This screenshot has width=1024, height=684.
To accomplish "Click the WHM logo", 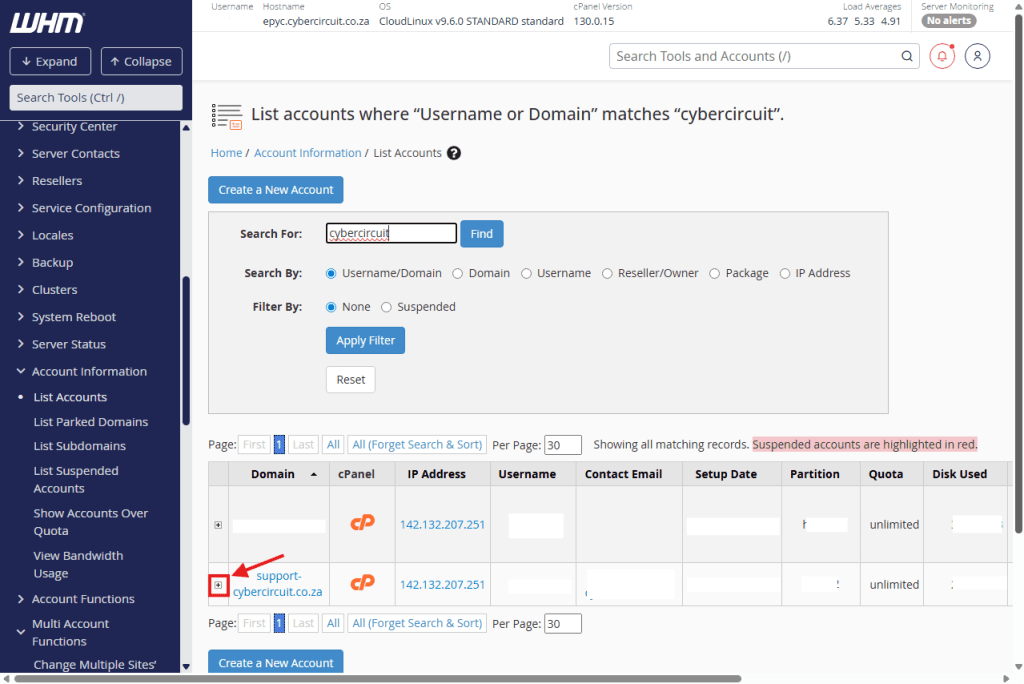I will (47, 23).
